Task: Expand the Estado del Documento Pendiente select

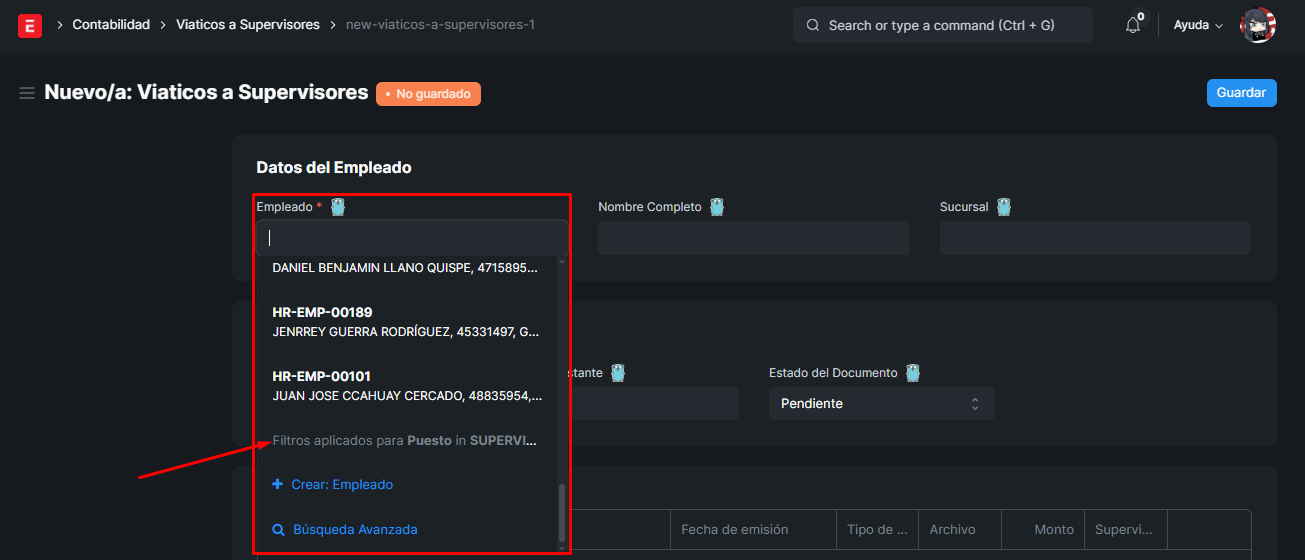Action: (881, 404)
